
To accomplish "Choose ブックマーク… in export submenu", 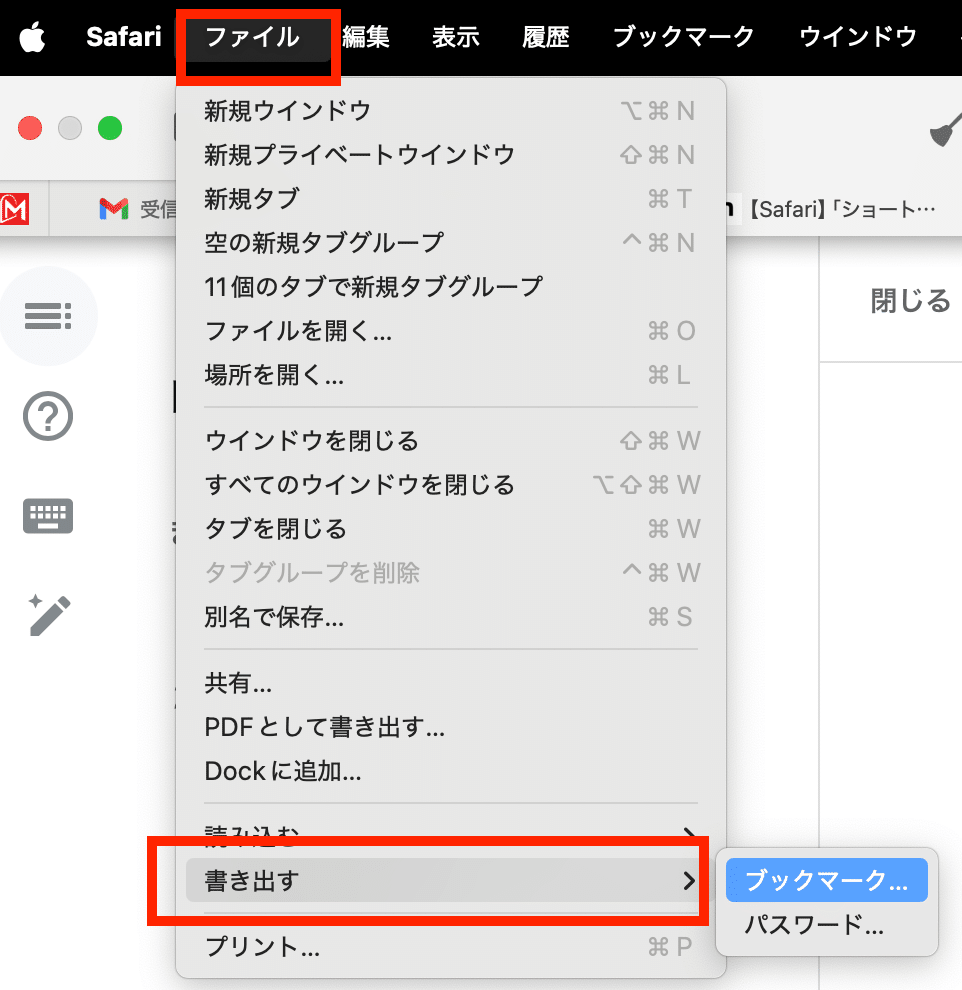I will (826, 880).
